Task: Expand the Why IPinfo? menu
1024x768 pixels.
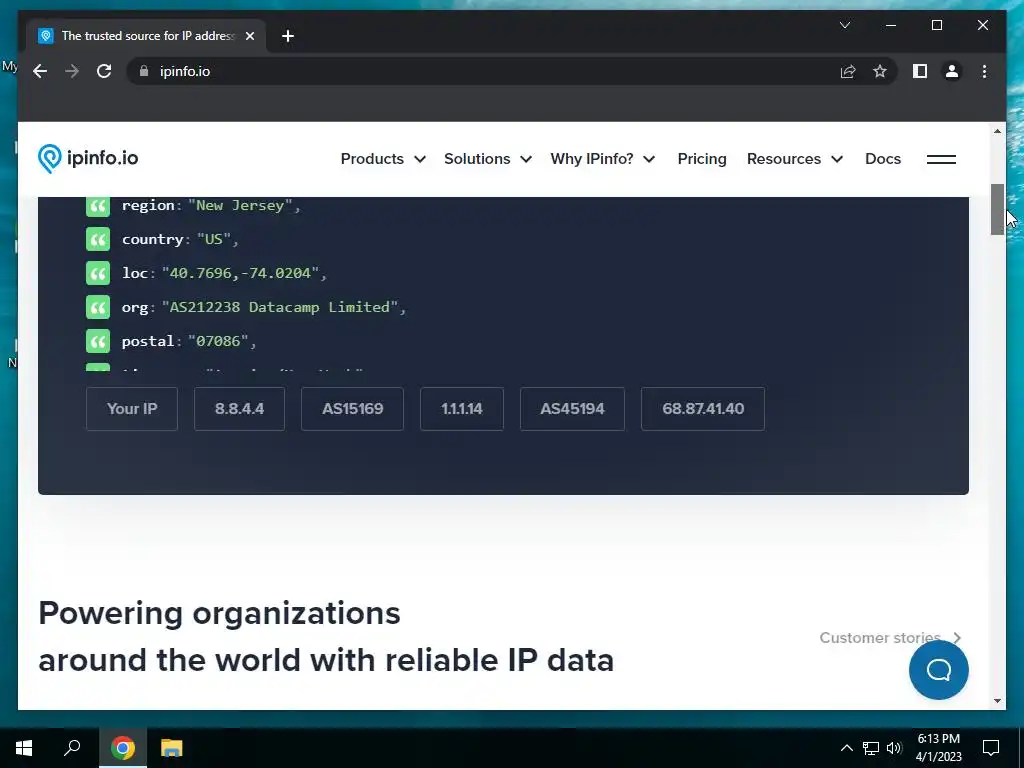Action: click(x=603, y=159)
